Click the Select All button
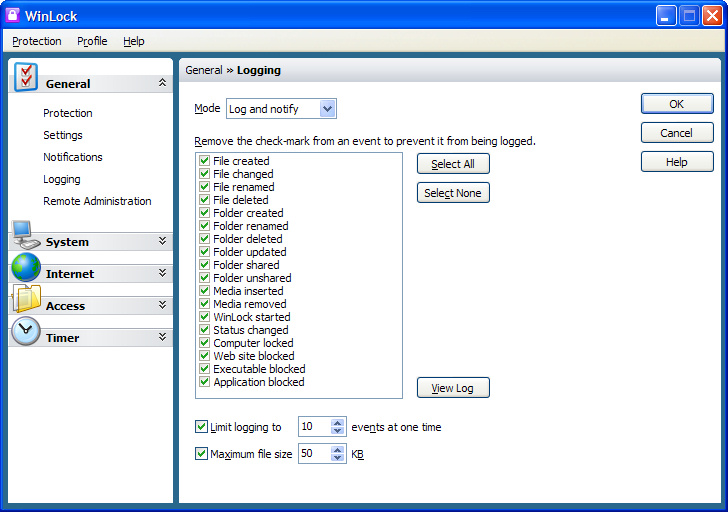This screenshot has height=512, width=728. point(453,164)
